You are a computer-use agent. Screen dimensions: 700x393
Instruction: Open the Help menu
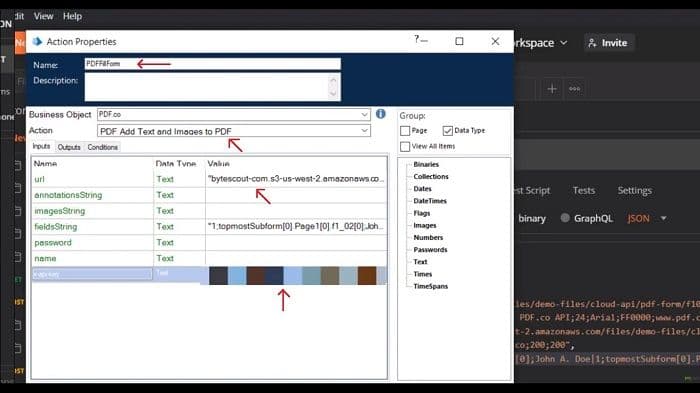pyautogui.click(x=72, y=16)
